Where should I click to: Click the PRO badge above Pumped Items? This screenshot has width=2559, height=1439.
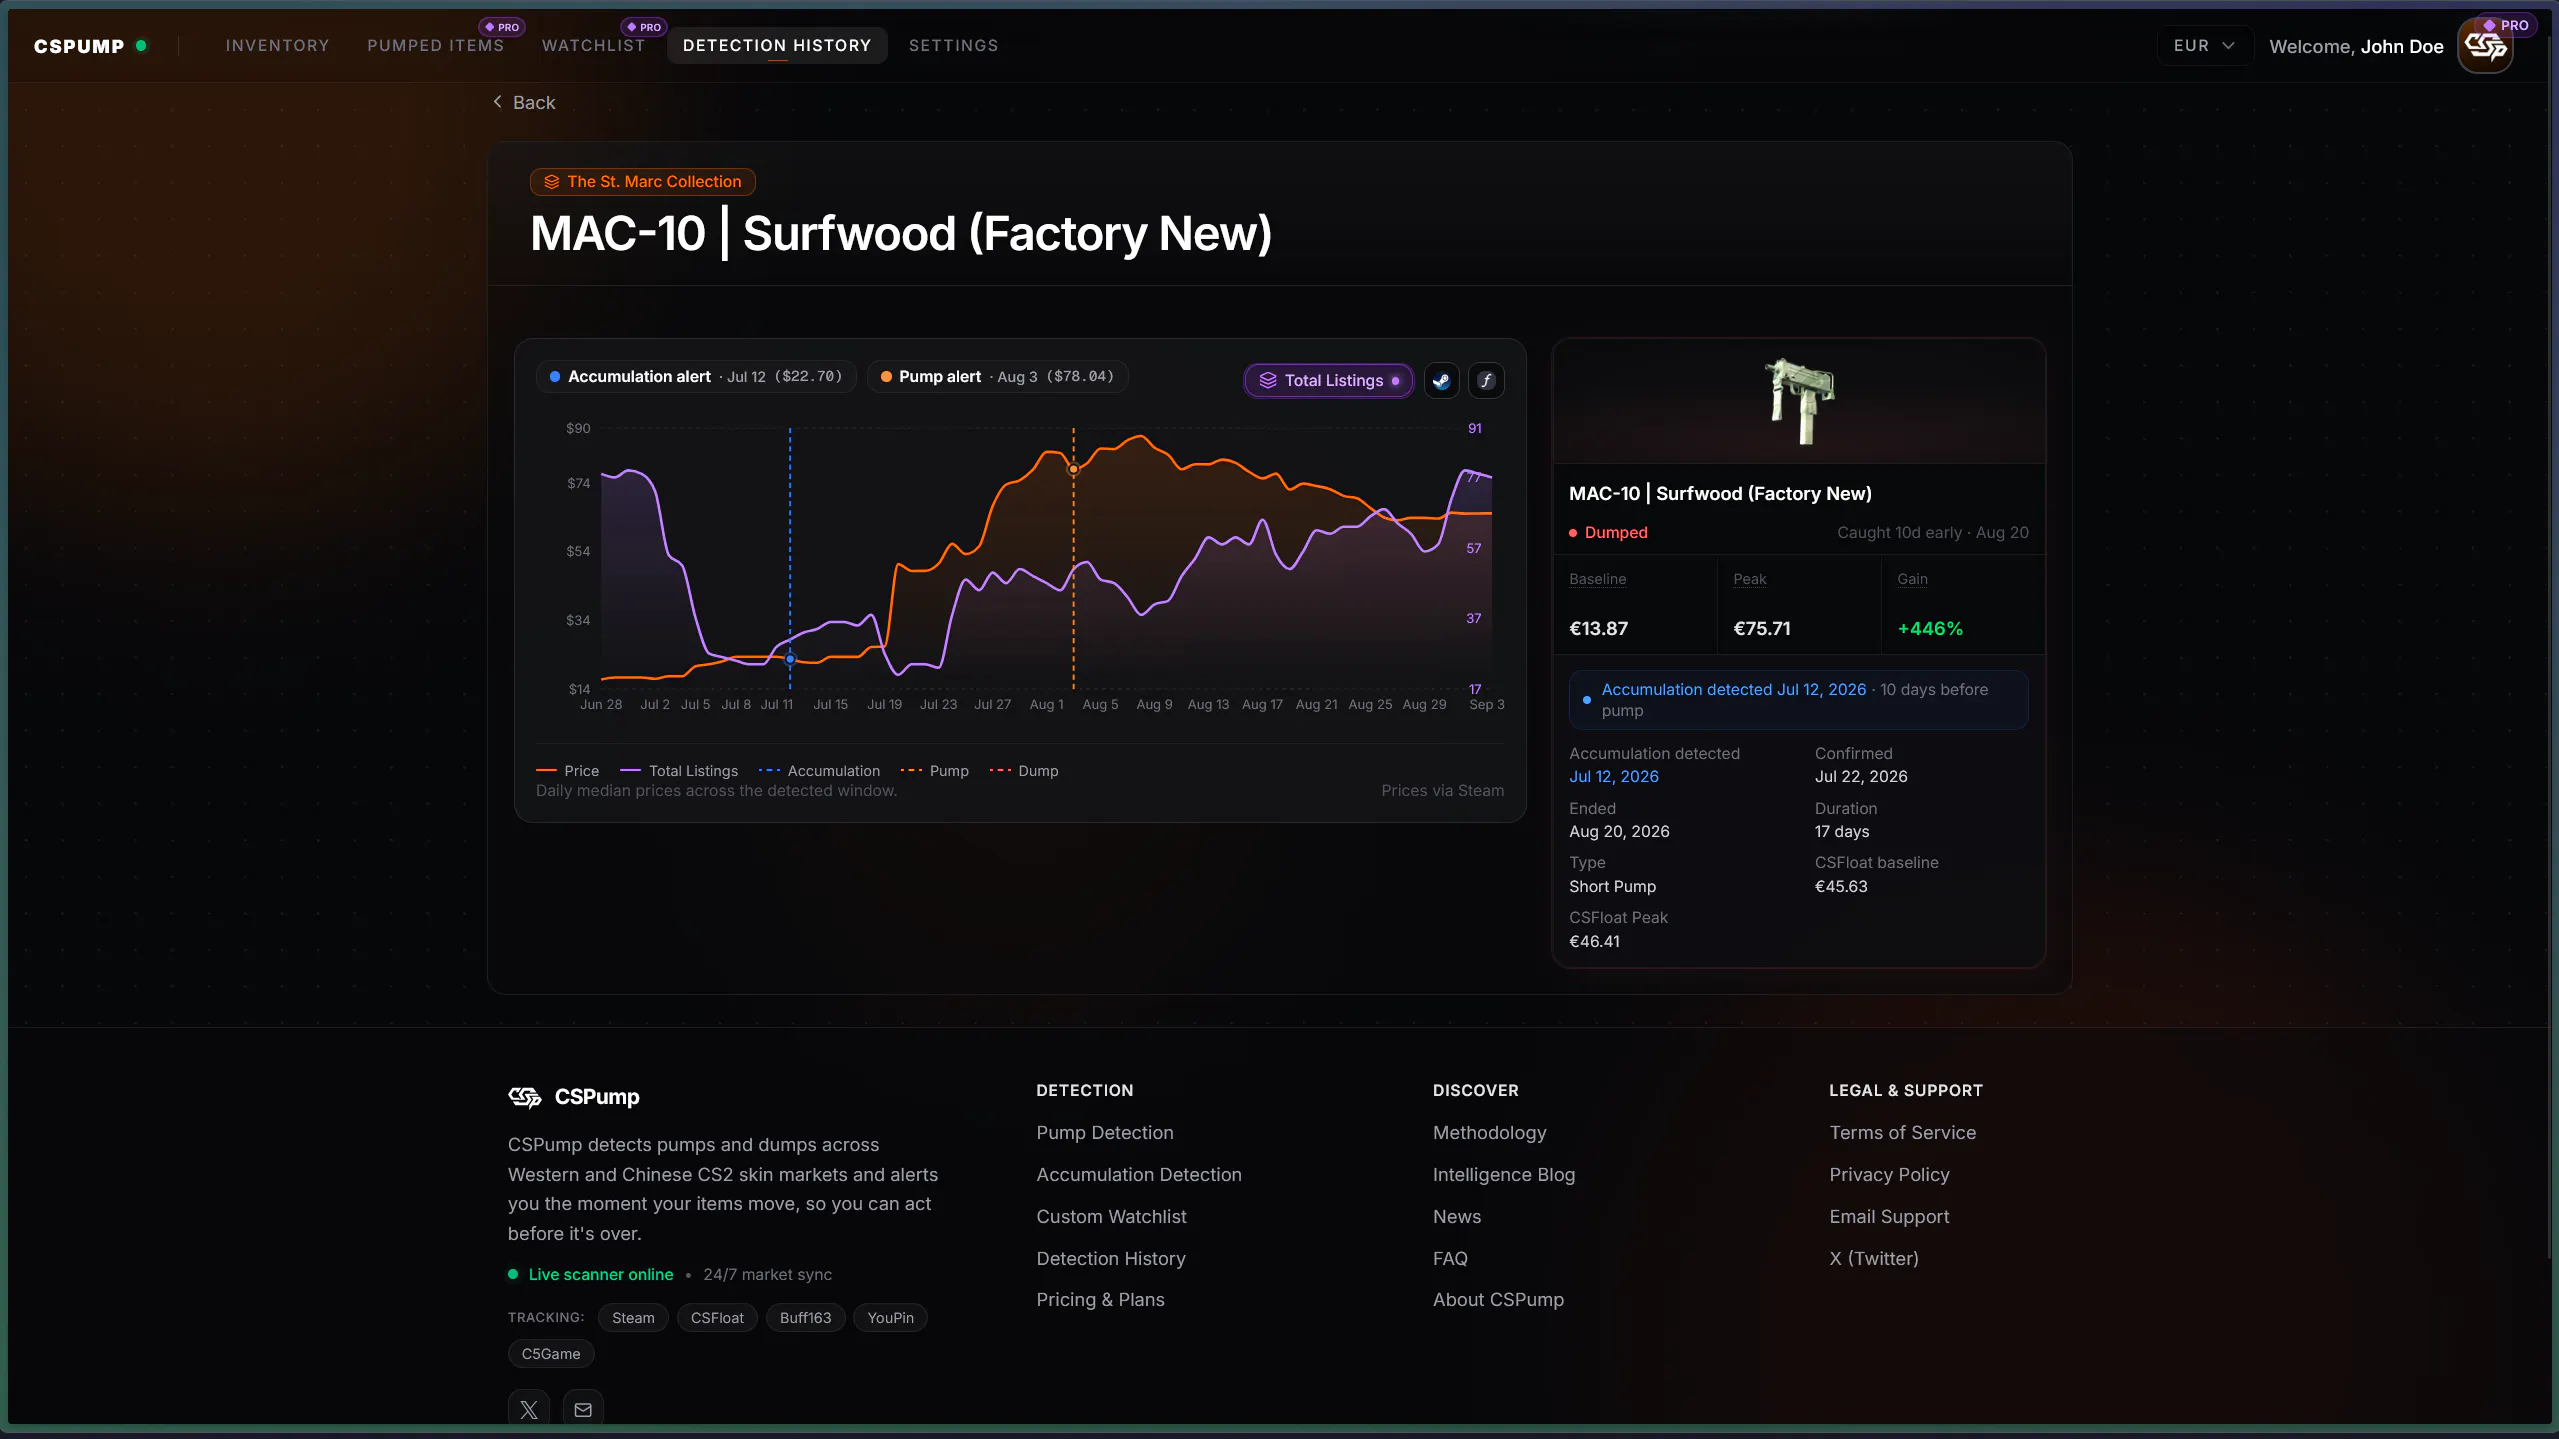(x=502, y=27)
